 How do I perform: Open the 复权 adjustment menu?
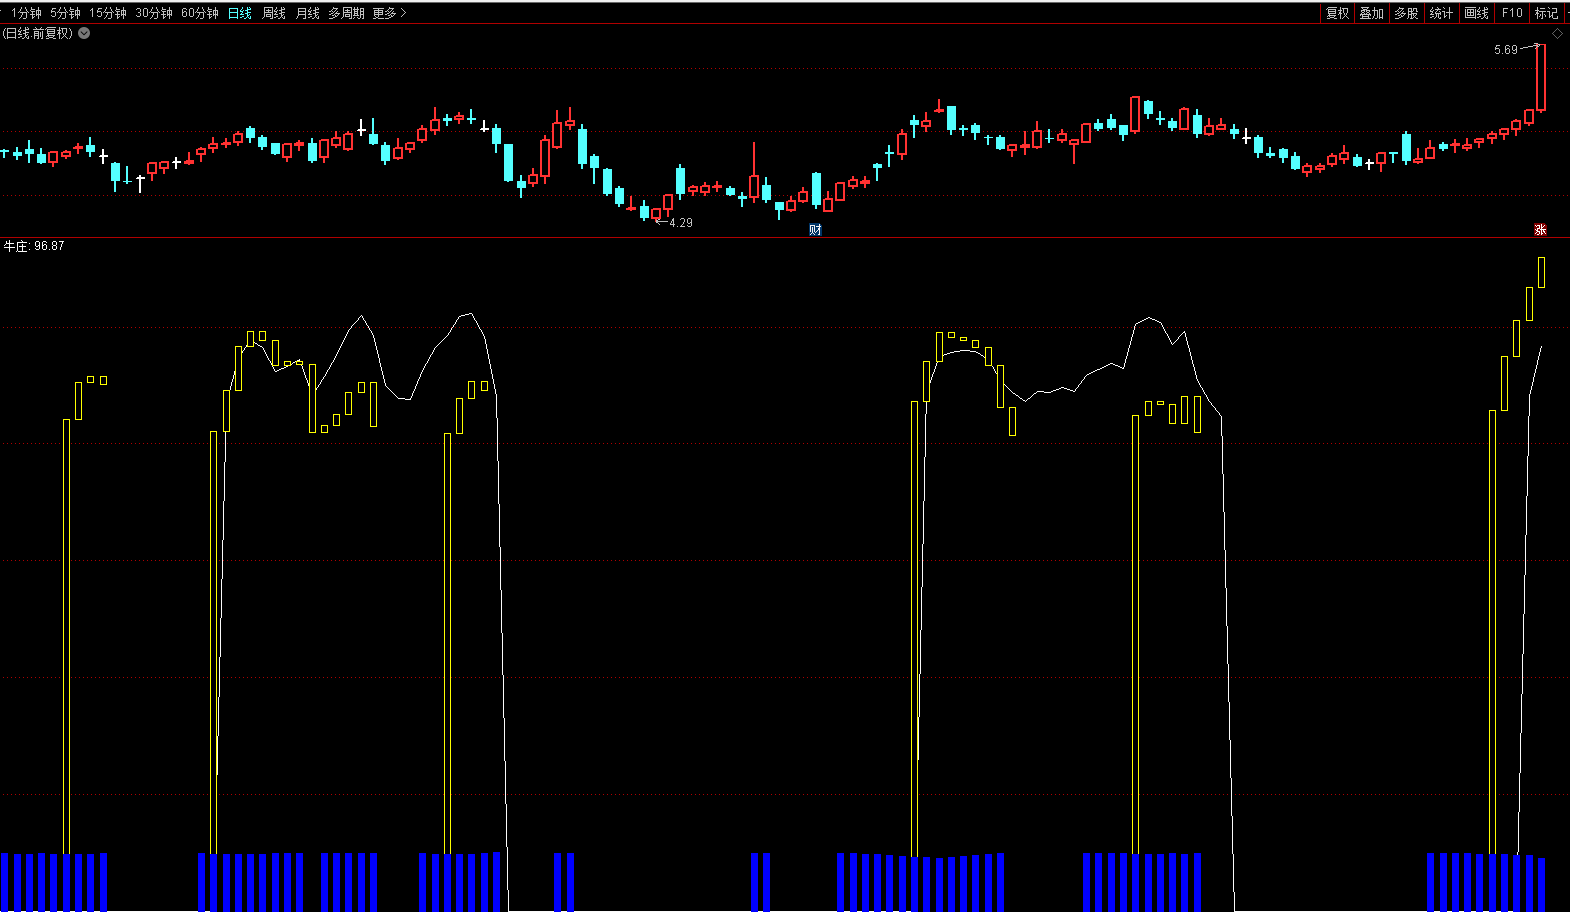click(x=1337, y=13)
